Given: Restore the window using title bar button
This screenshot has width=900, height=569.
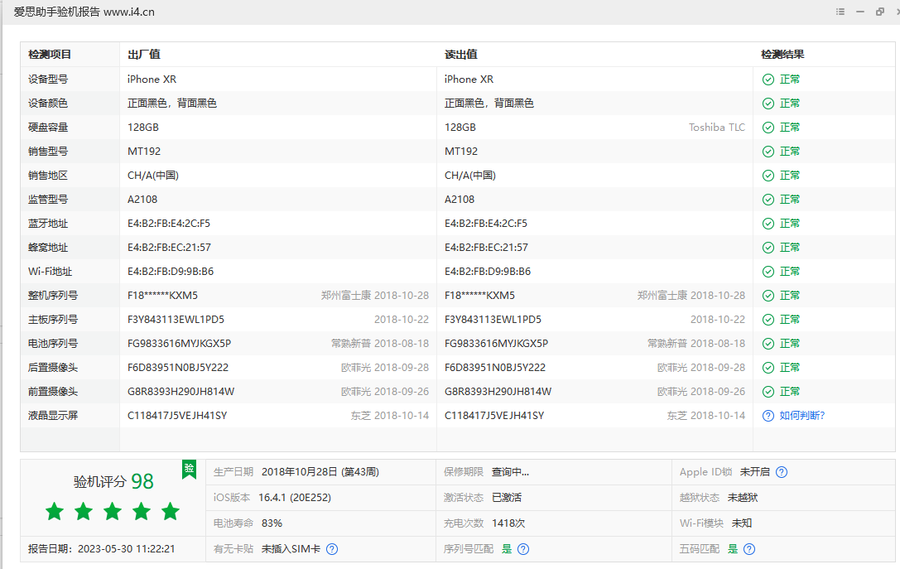Looking at the screenshot, I should [x=880, y=12].
